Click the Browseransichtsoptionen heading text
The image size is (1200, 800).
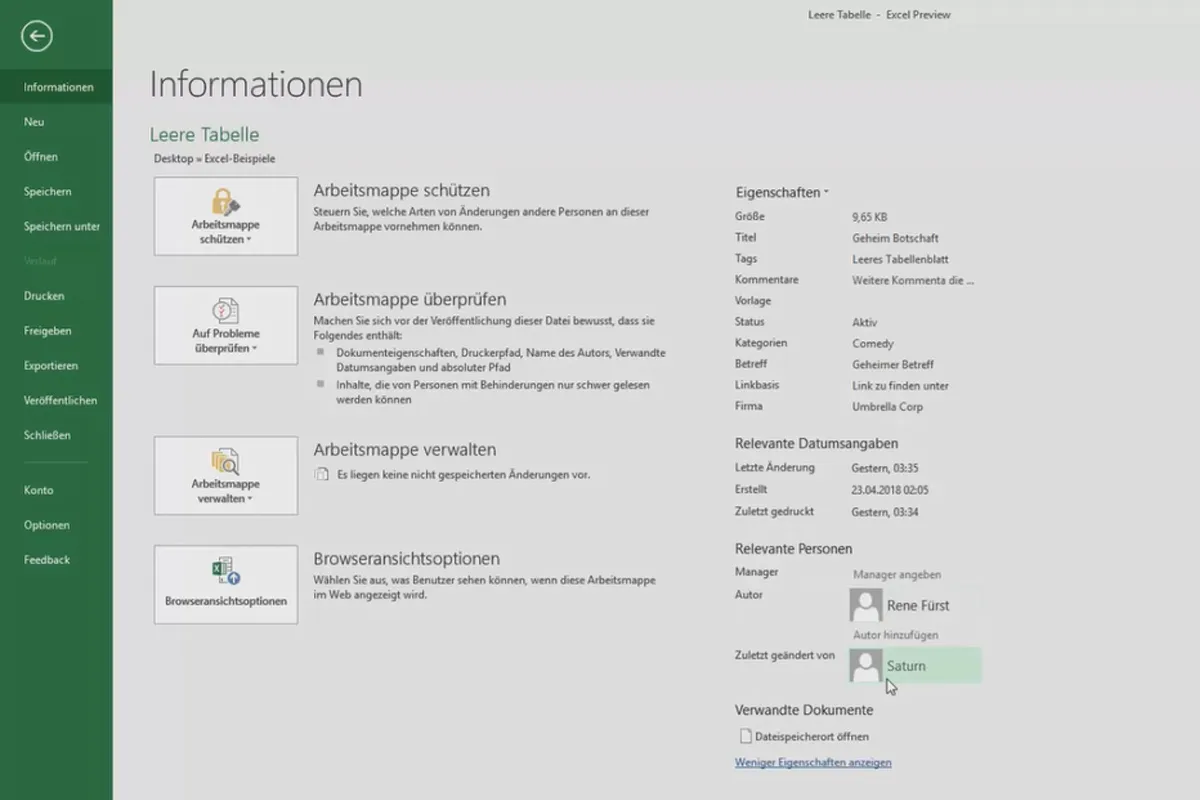(407, 559)
